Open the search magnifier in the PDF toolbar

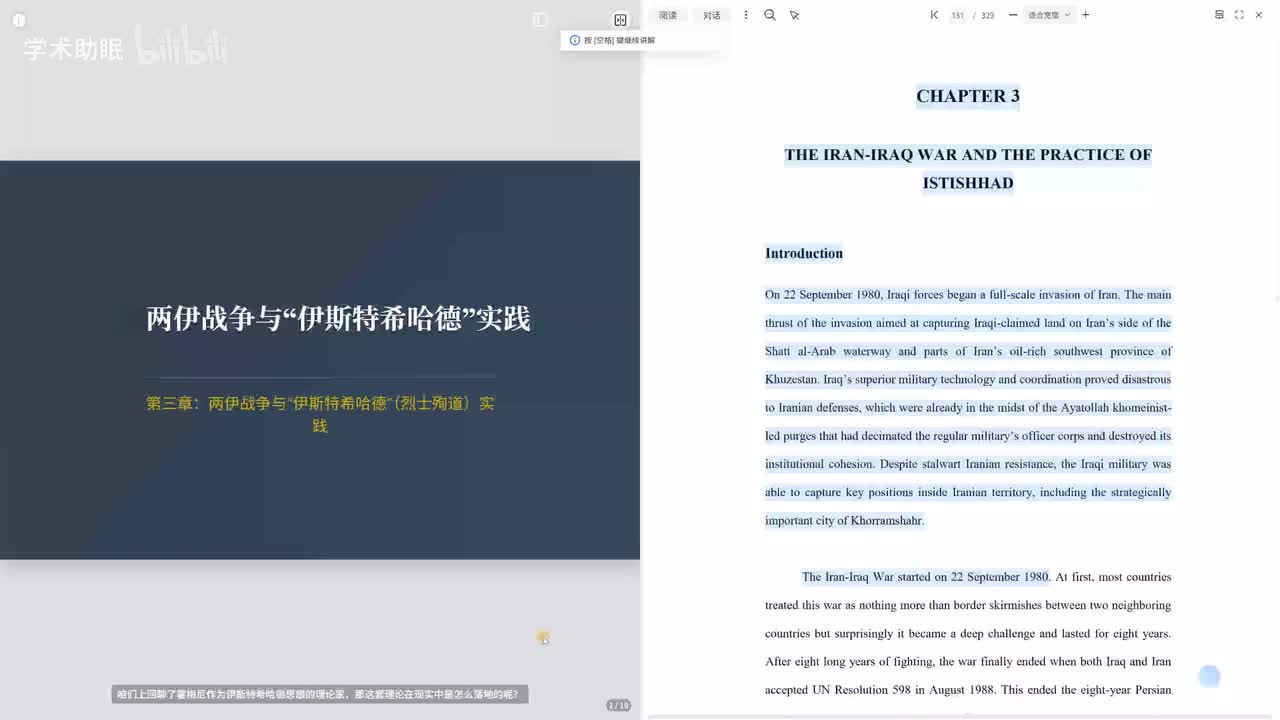coord(770,15)
